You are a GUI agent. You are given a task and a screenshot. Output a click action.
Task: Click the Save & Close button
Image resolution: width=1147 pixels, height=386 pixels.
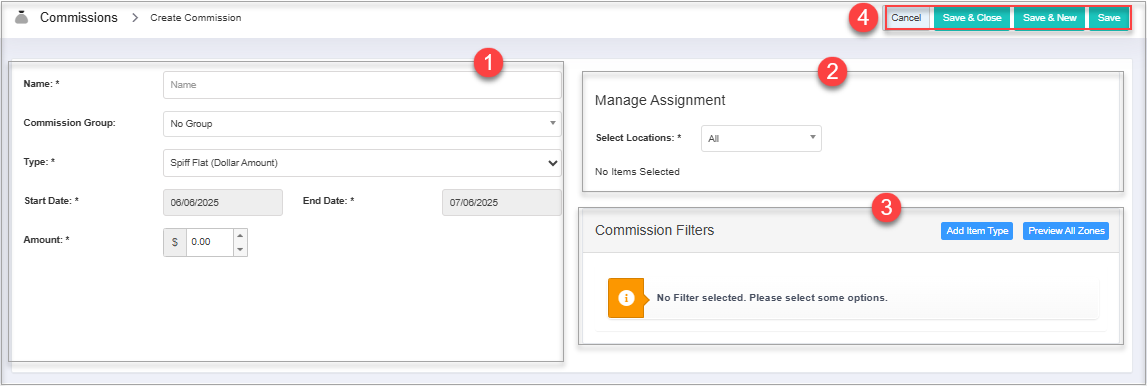(x=972, y=18)
